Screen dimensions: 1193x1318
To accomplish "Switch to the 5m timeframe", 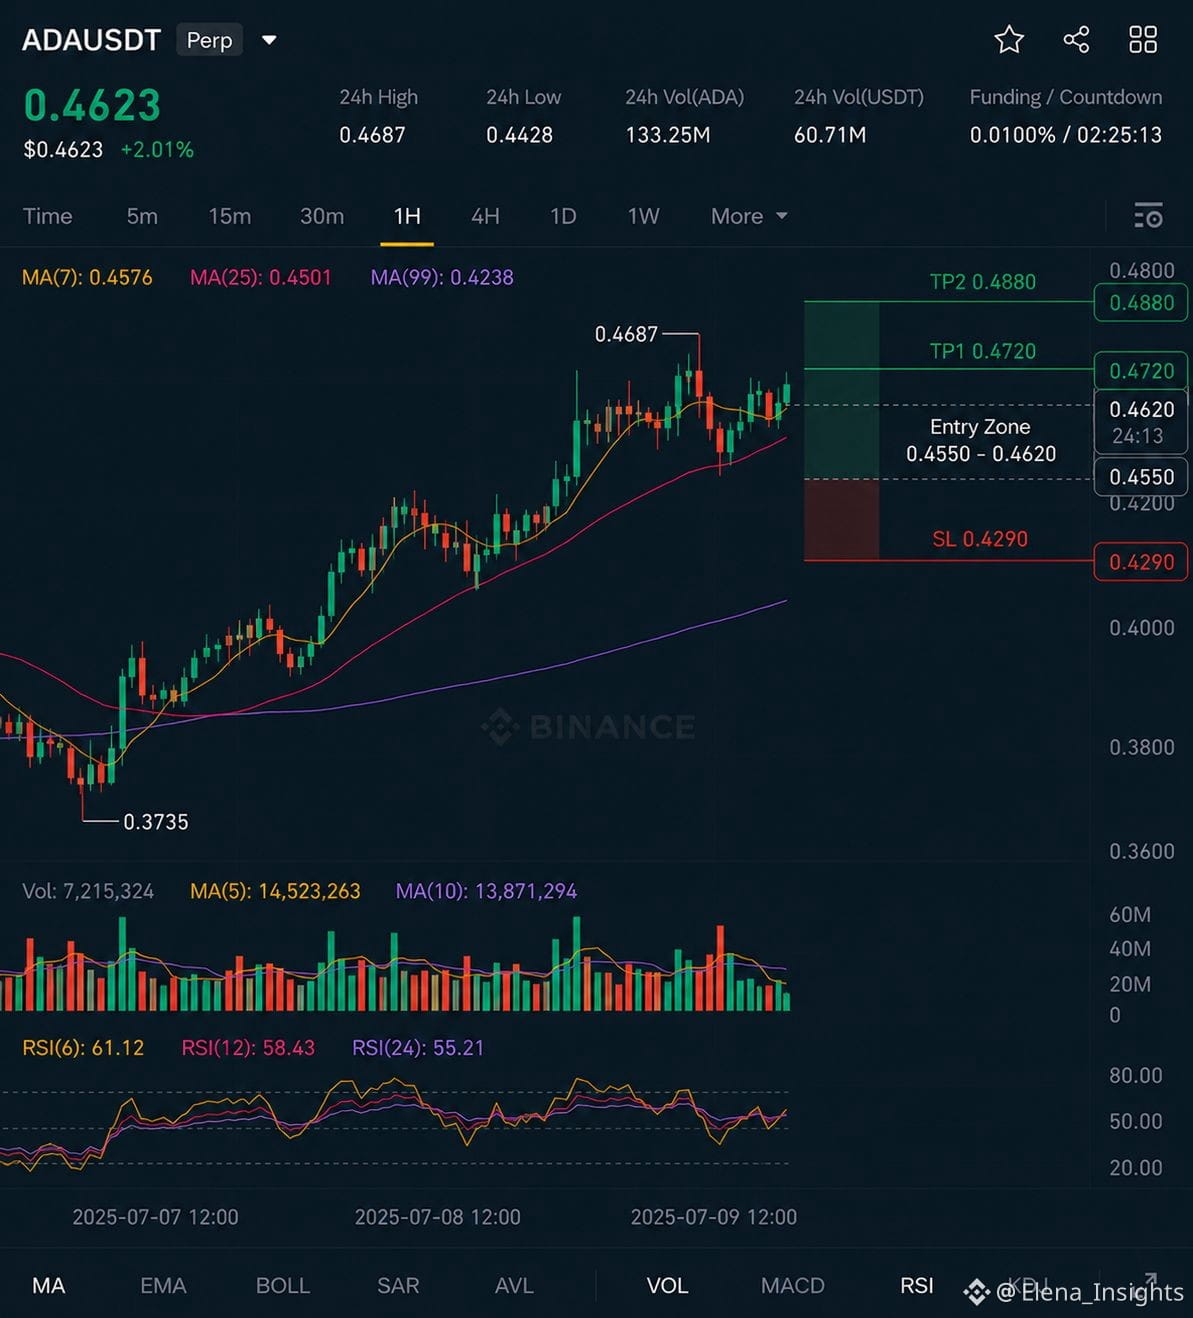I will 142,216.
